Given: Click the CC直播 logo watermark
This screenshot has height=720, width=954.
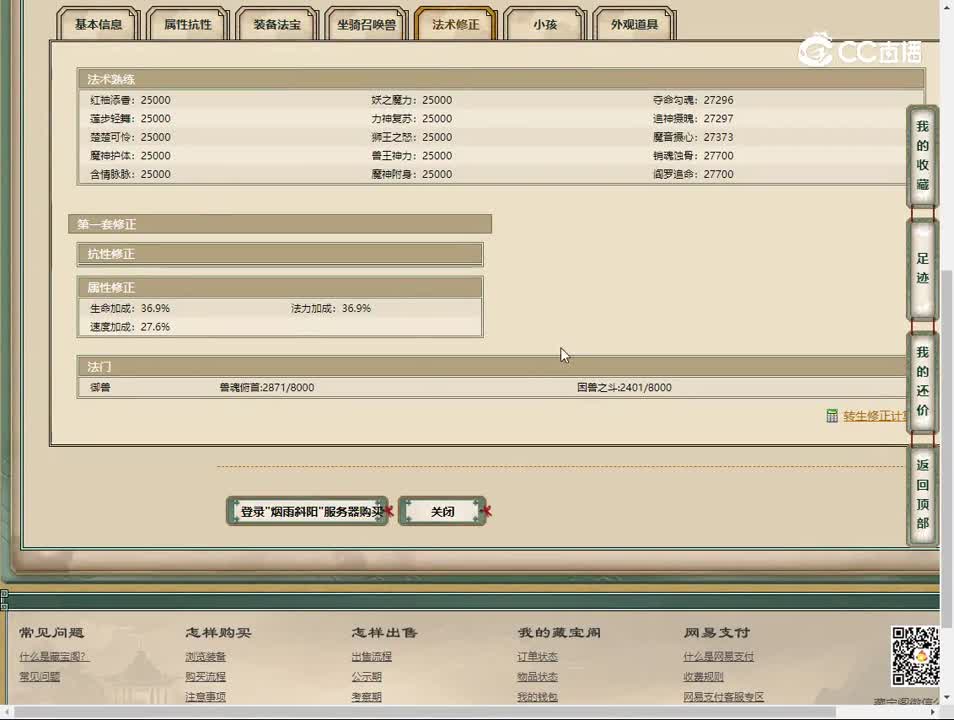Looking at the screenshot, I should click(860, 50).
